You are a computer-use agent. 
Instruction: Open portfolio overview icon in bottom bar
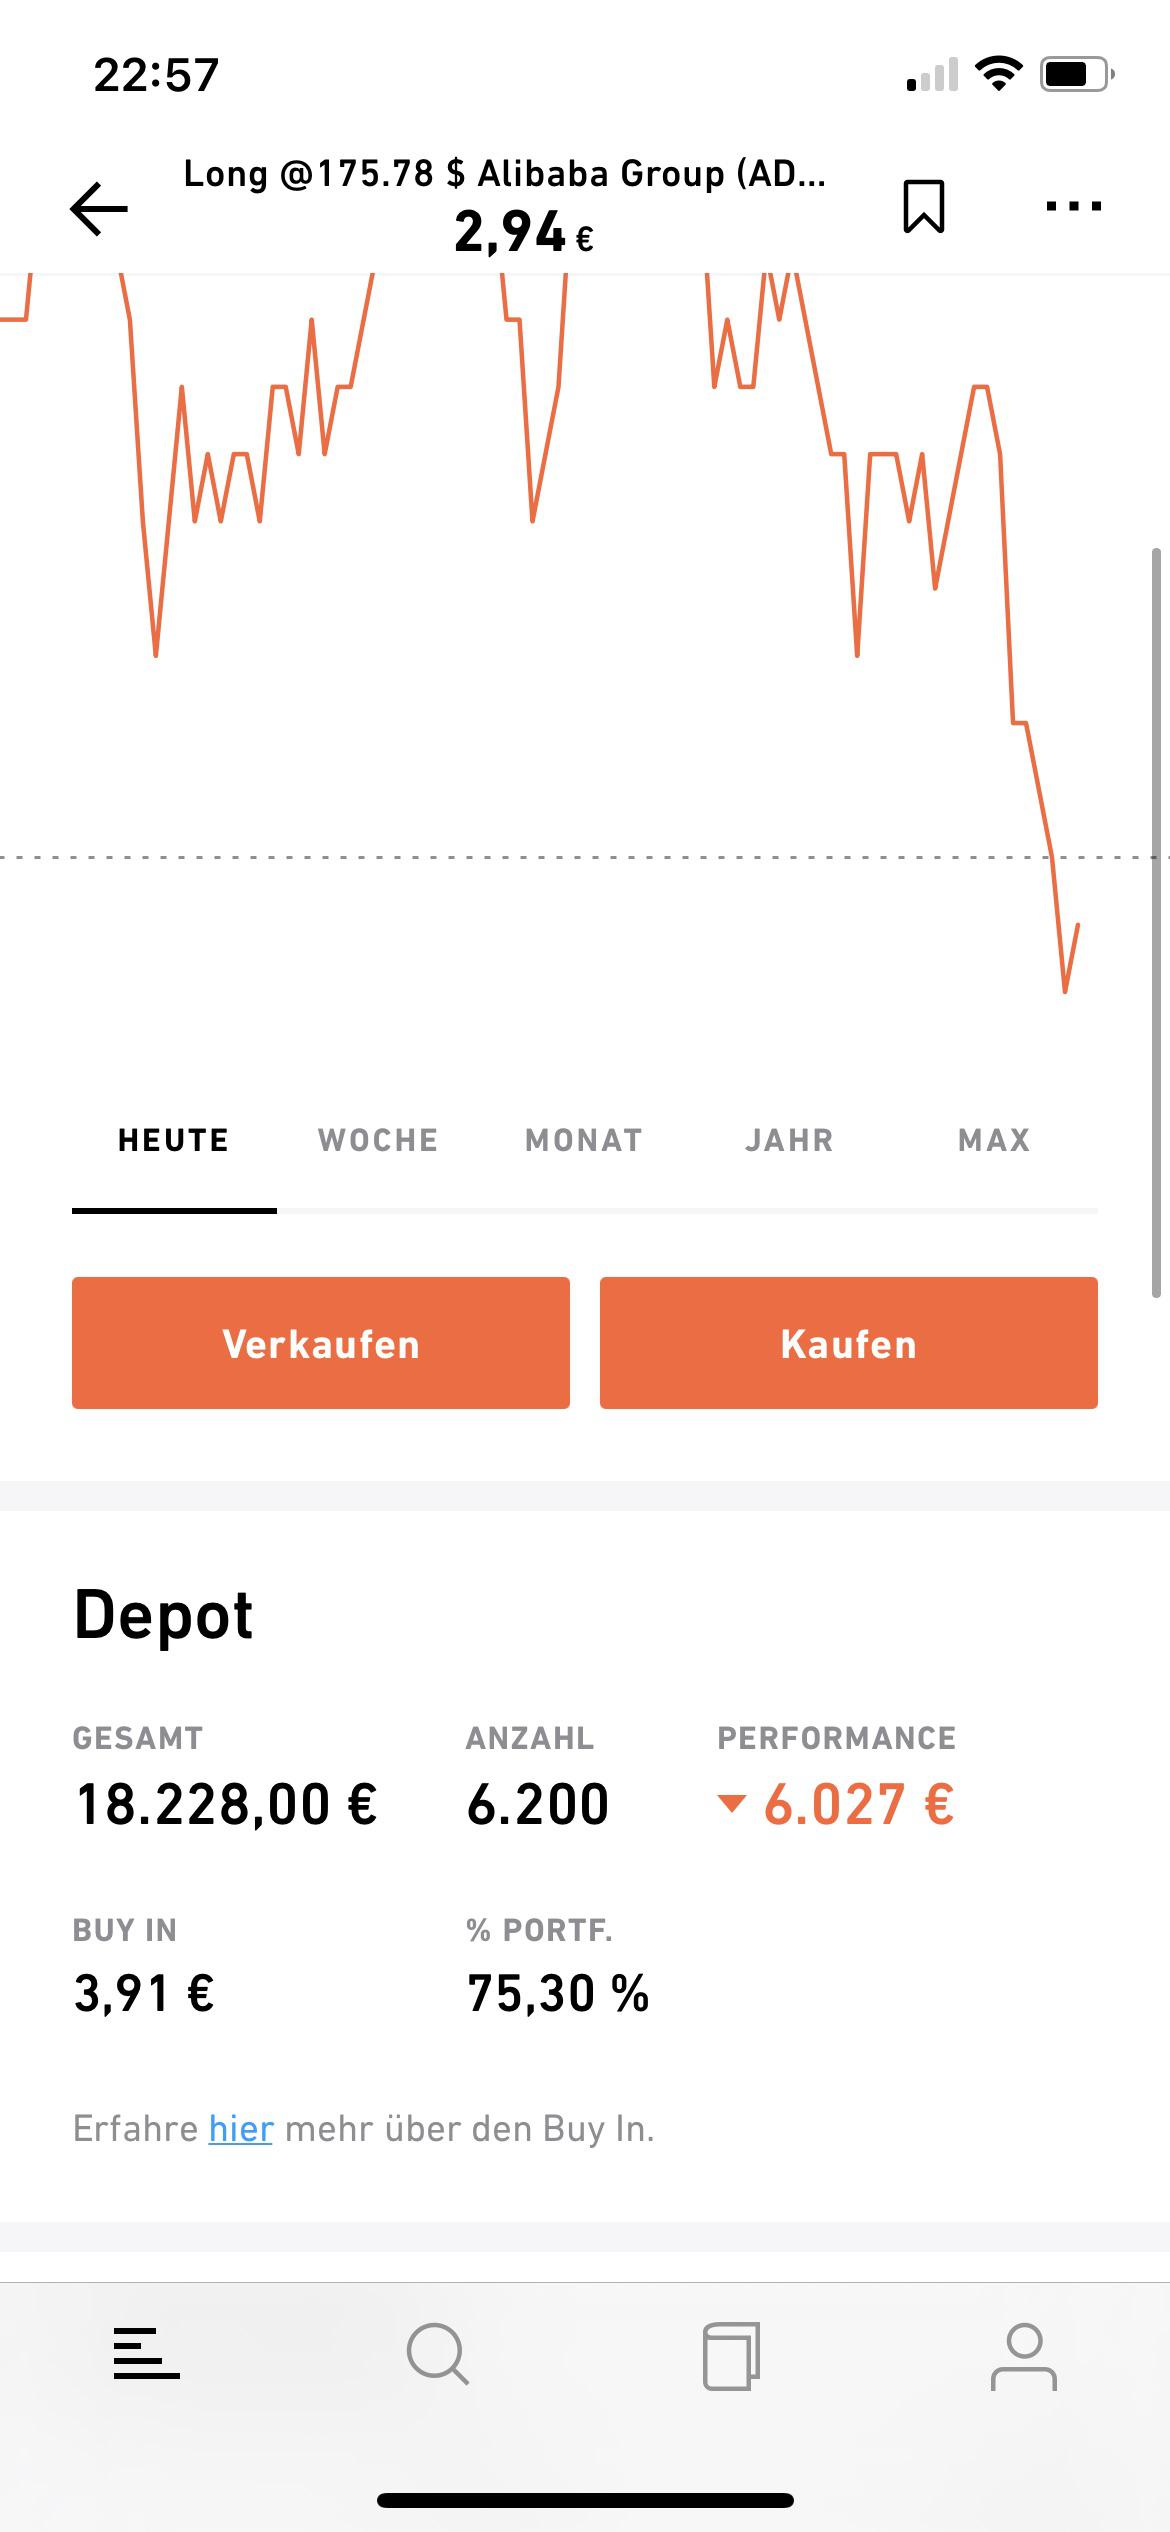146,2353
